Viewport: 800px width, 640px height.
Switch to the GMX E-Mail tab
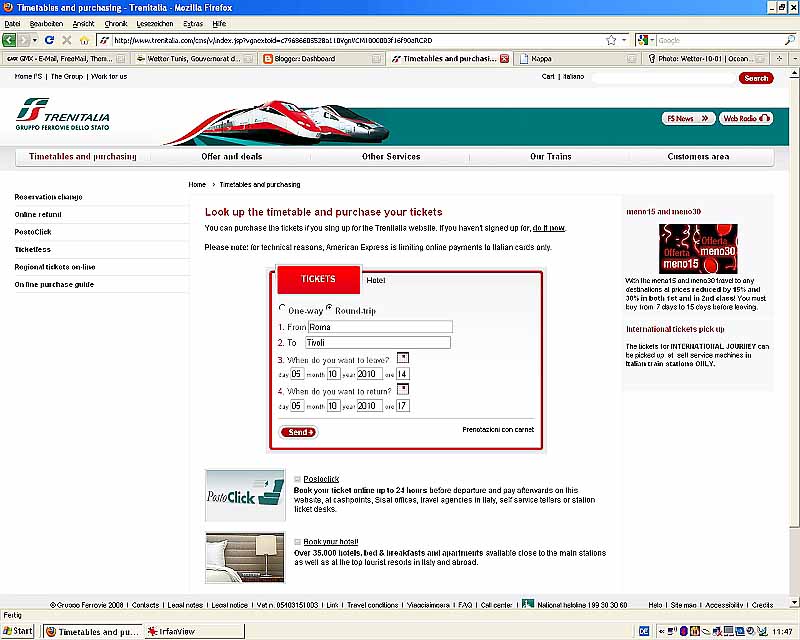coord(65,59)
